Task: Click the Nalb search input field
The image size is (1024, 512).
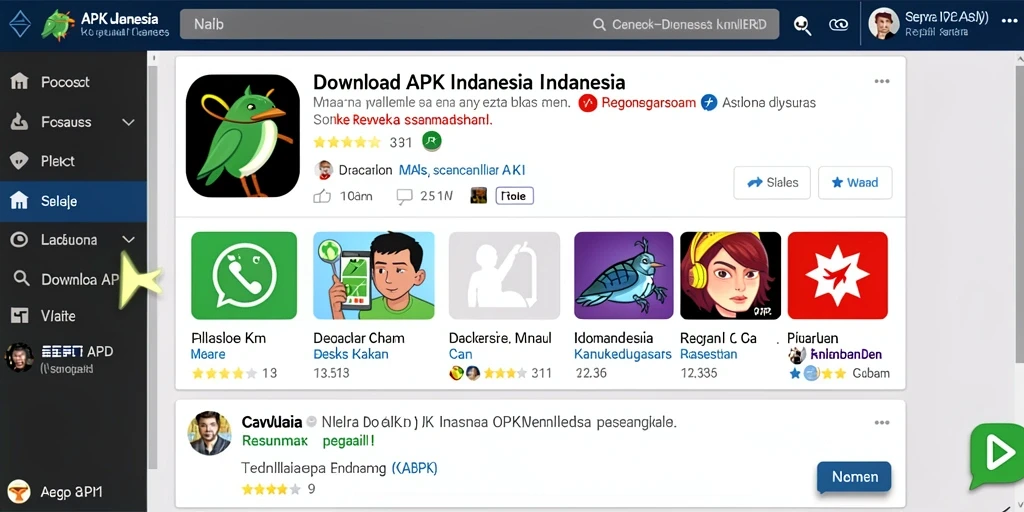Action: (479, 24)
